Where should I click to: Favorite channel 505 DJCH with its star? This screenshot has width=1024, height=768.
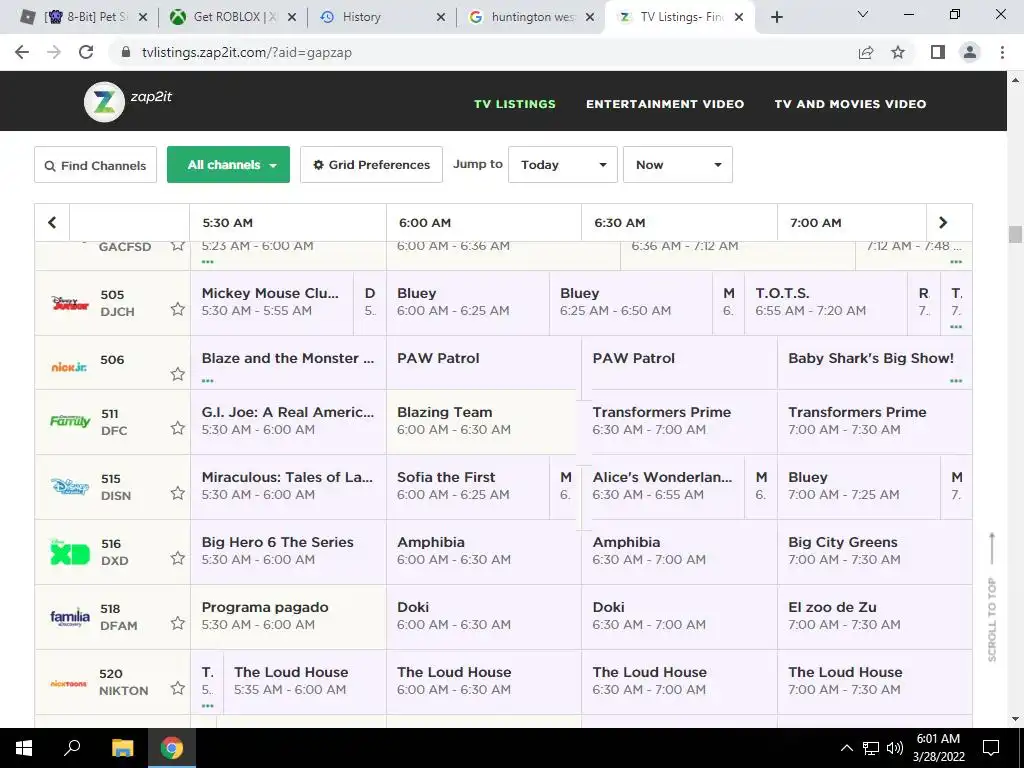pos(178,309)
